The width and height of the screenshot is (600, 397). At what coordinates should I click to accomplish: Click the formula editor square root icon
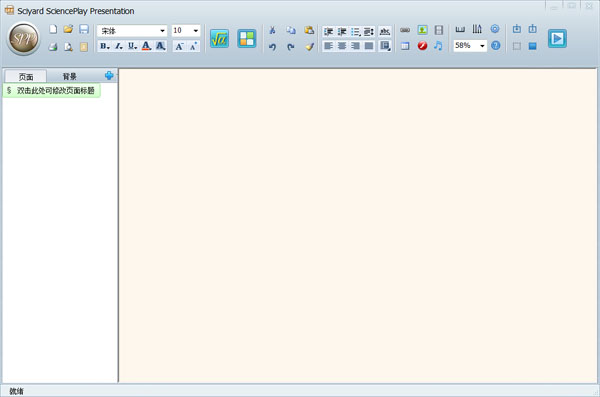coord(219,39)
